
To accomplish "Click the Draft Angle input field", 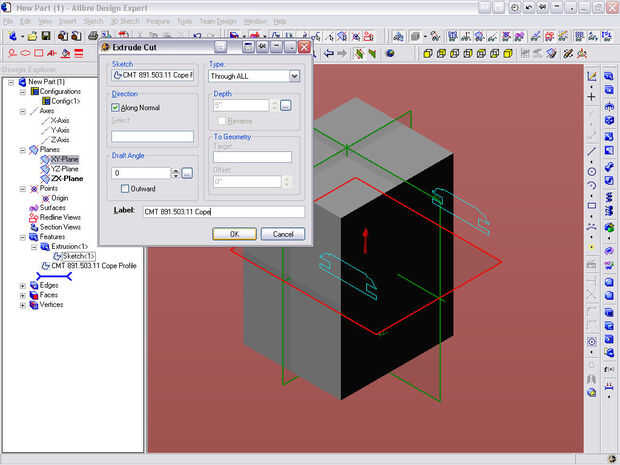I will pyautogui.click(x=139, y=173).
